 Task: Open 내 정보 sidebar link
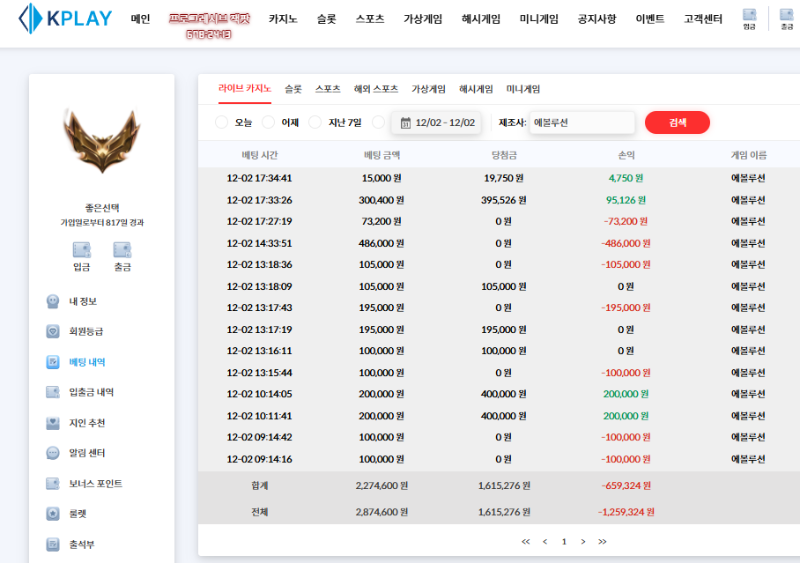pos(83,301)
